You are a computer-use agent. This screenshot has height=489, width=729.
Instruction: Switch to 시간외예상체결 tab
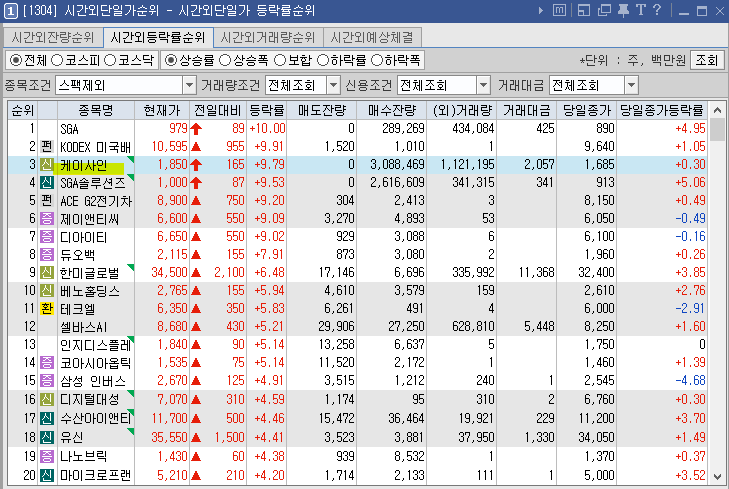coord(371,37)
